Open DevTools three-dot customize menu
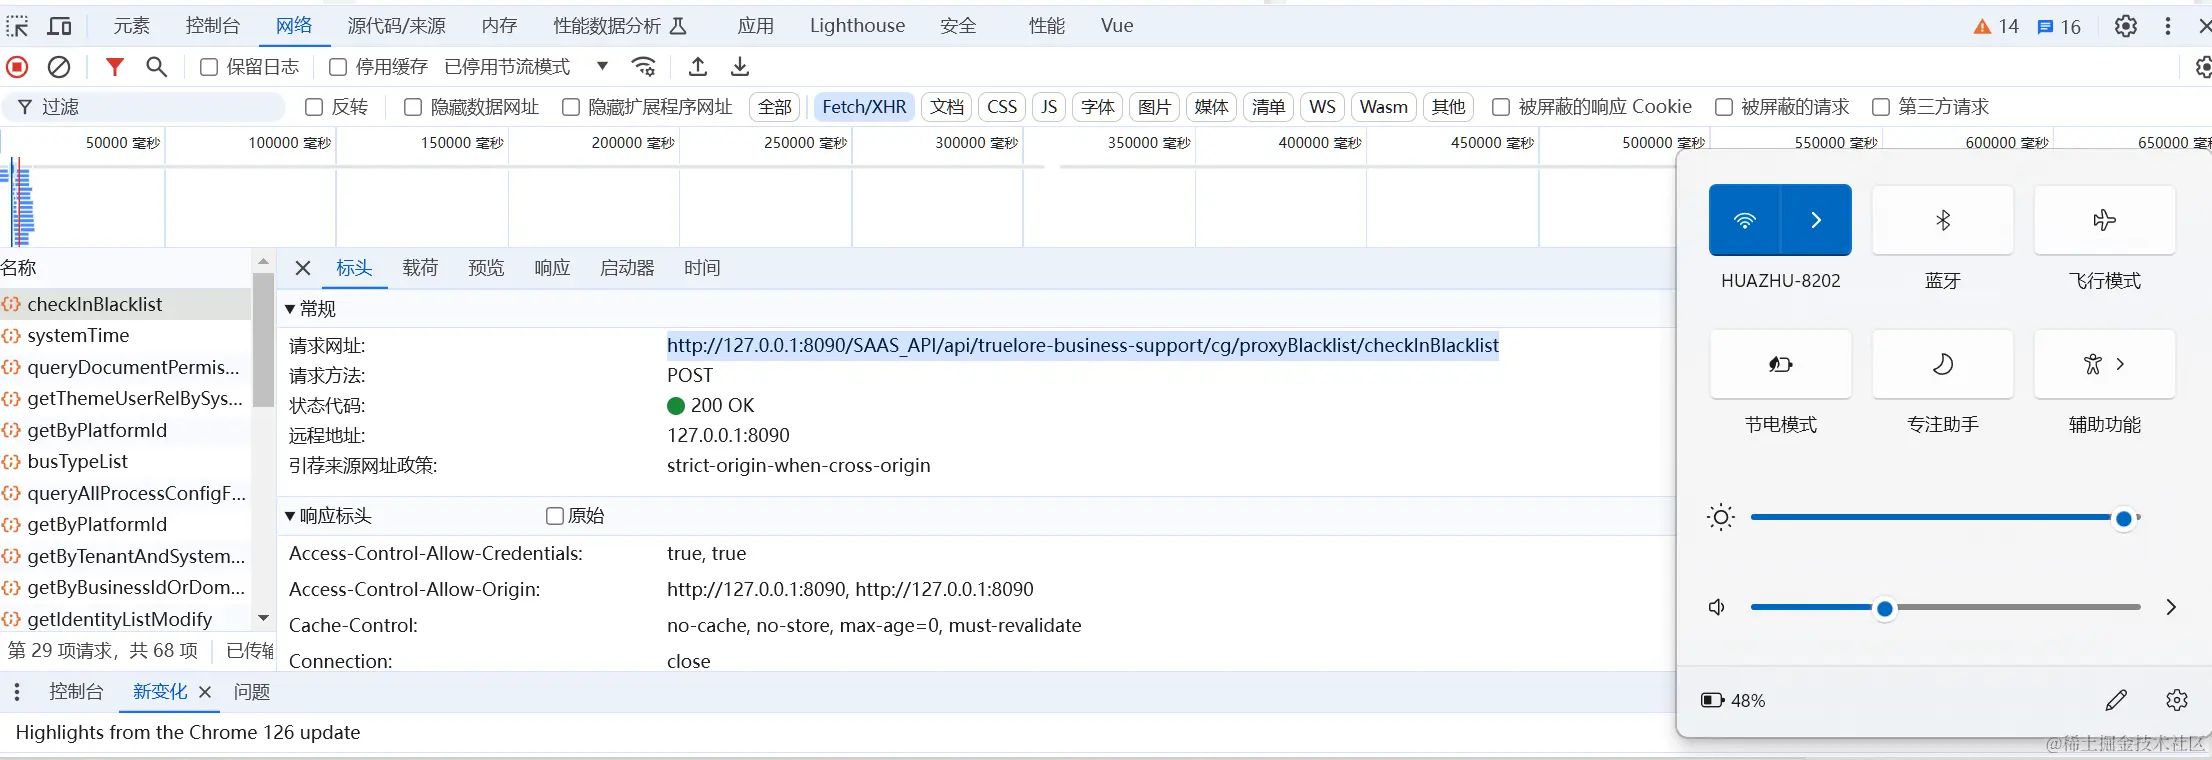The width and height of the screenshot is (2212, 760). pyautogui.click(x=2168, y=26)
